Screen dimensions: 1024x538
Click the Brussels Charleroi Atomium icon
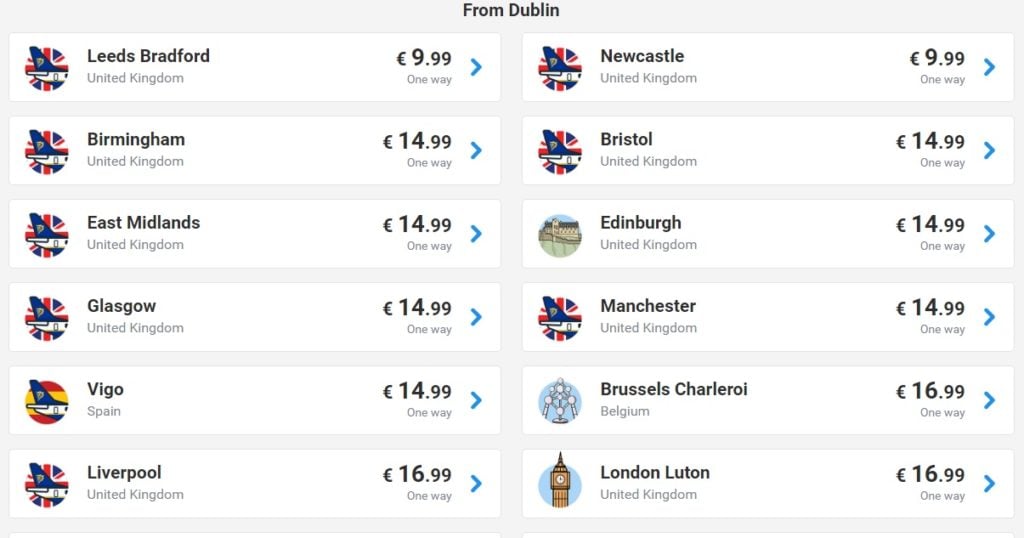pyautogui.click(x=560, y=401)
